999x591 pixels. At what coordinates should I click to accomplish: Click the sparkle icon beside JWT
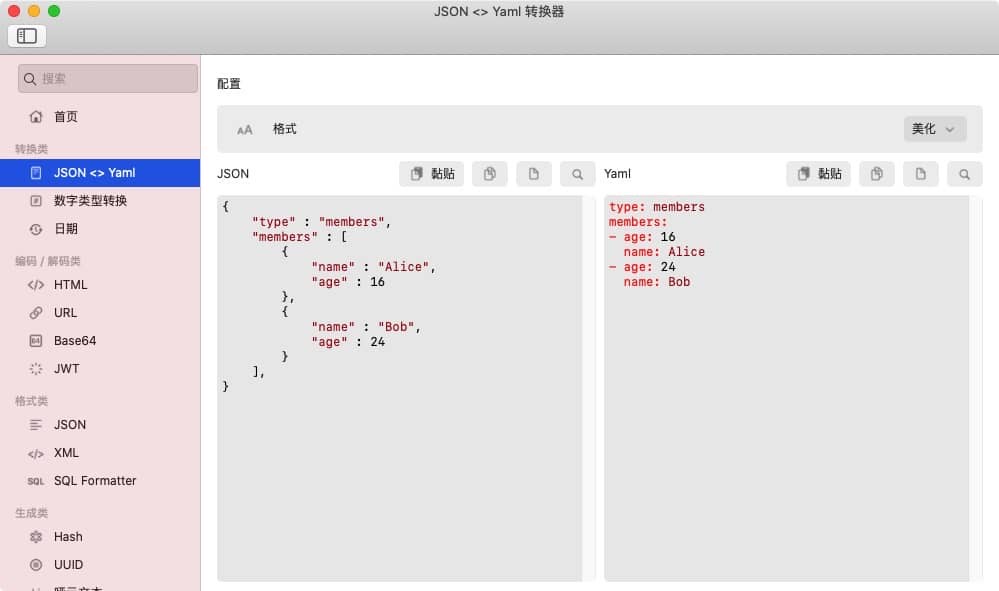(36, 369)
